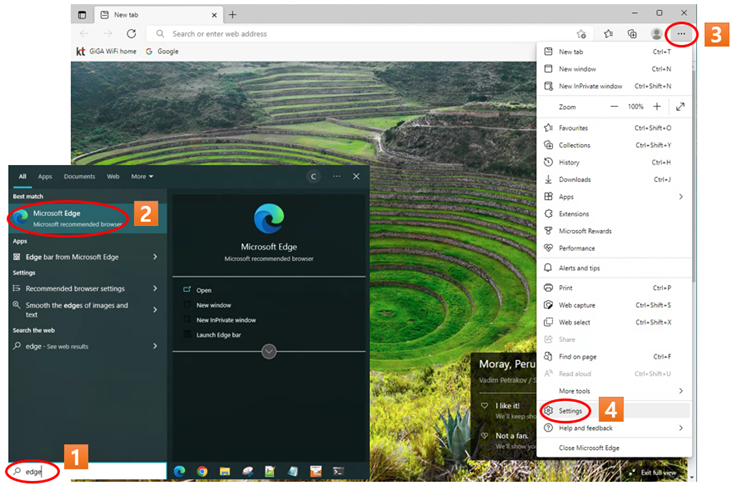Screen dimensions: 737x491
Task: Open Microsoft Rewards menu item
Action: [x=613, y=231]
